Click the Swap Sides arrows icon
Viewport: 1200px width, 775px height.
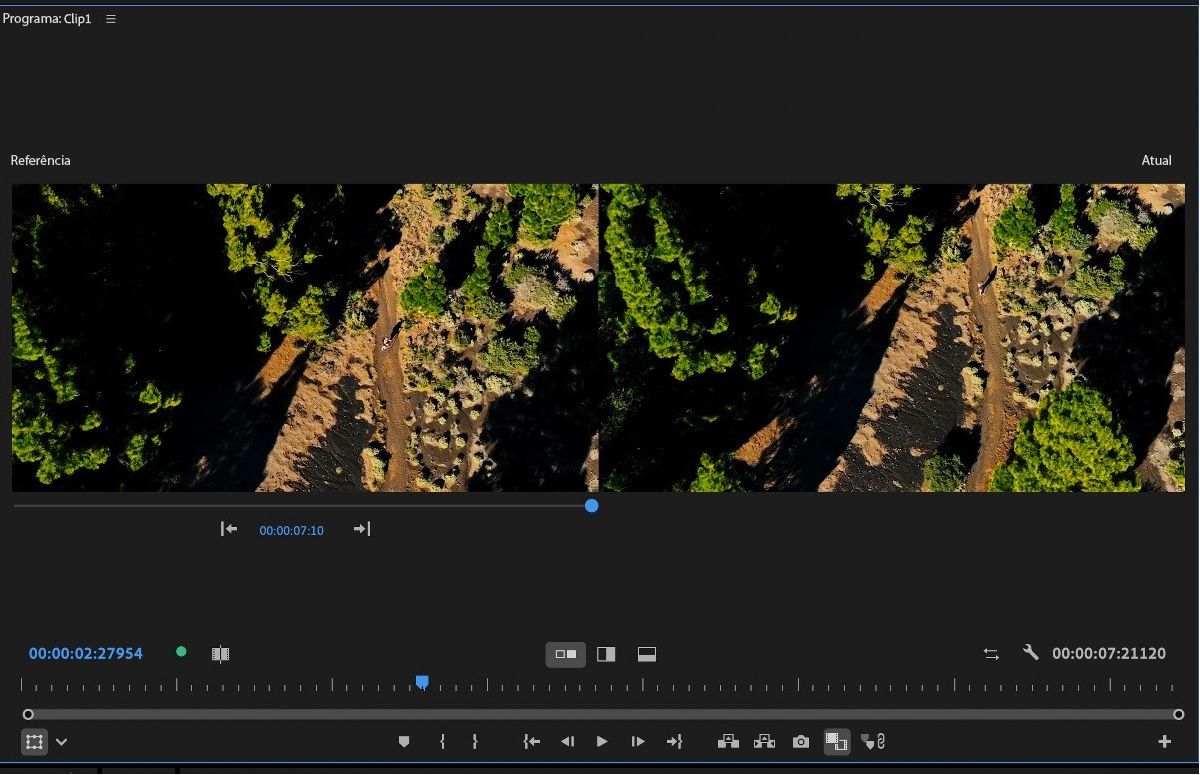pos(991,653)
